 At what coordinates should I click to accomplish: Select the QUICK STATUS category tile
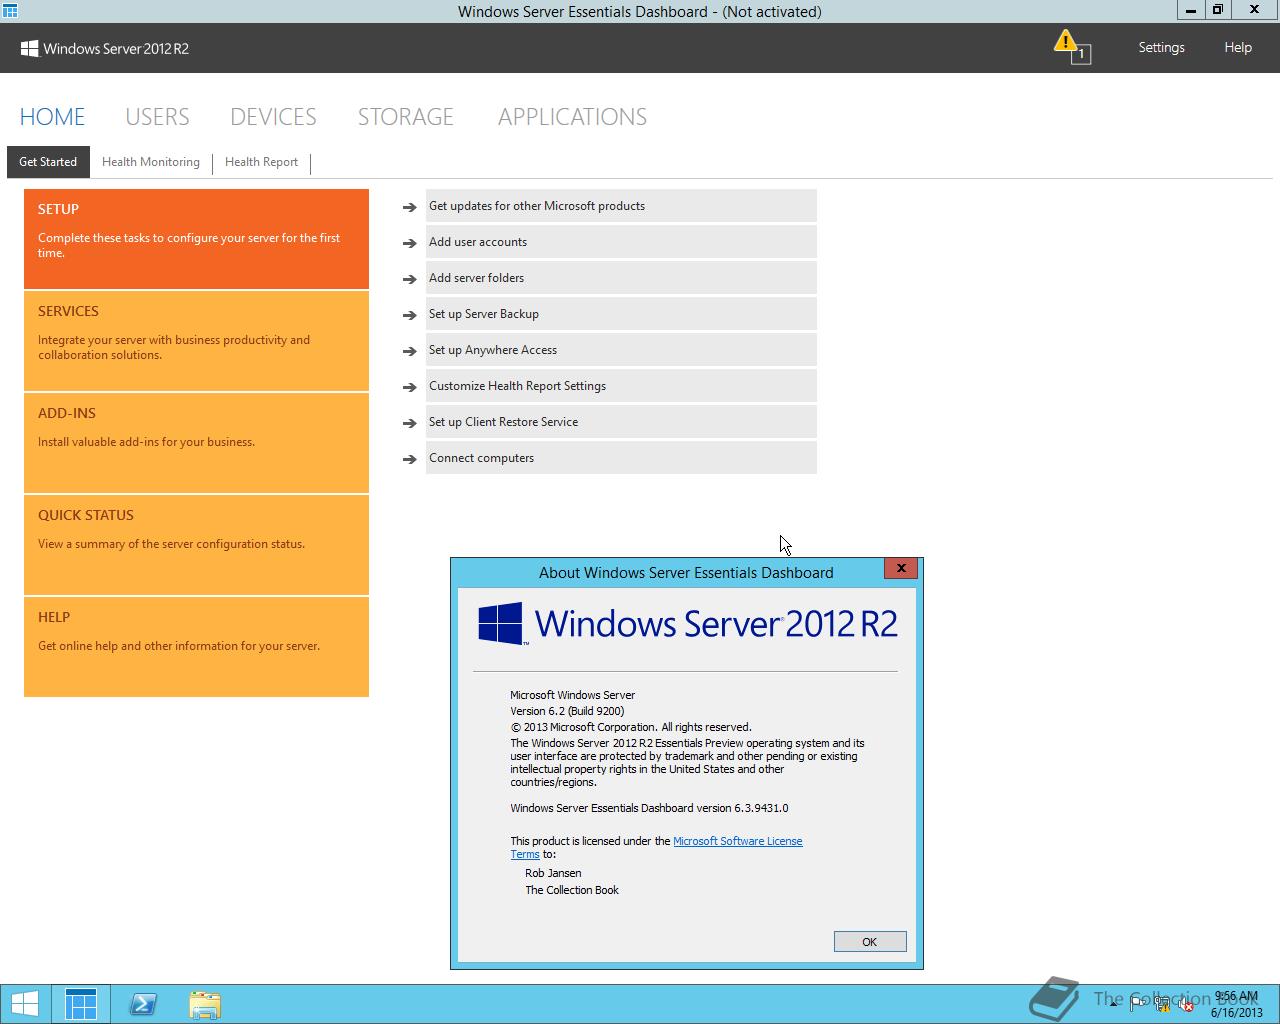pos(196,544)
